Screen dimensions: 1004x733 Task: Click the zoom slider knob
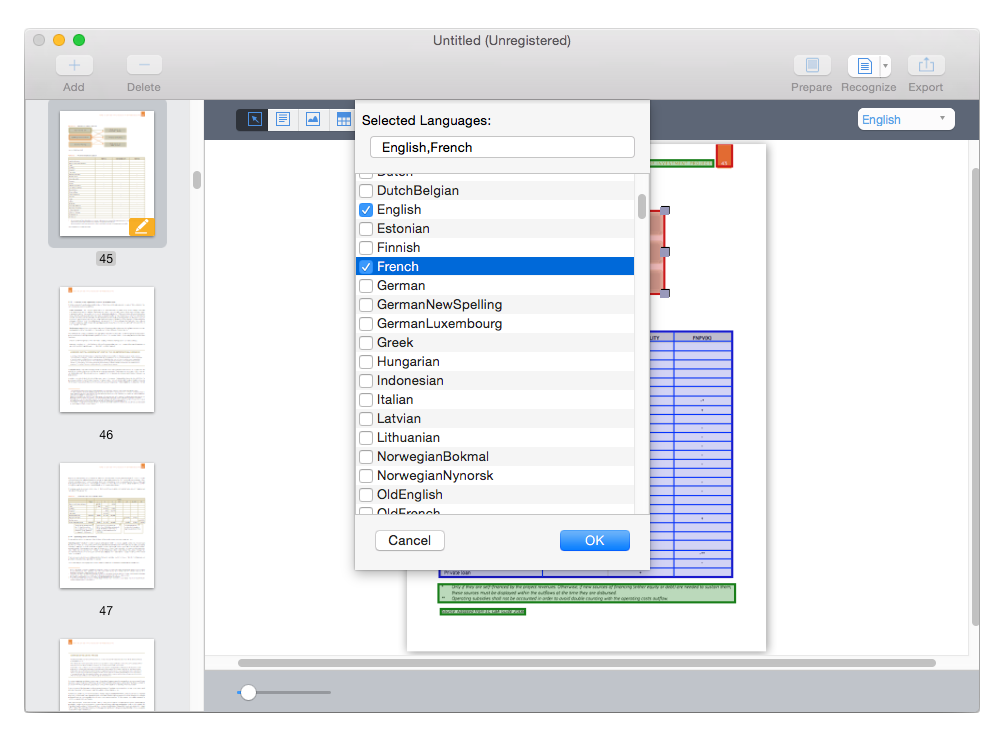pos(248,692)
